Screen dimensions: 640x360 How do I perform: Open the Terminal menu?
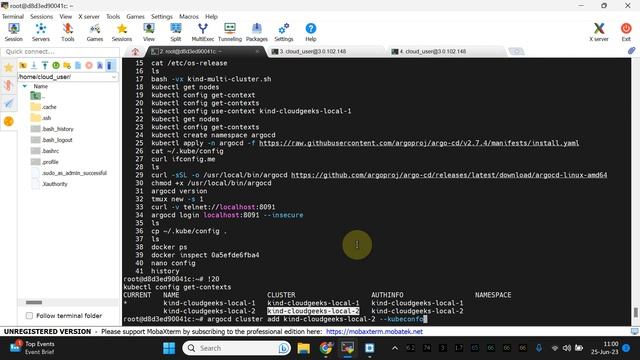pyautogui.click(x=13, y=16)
